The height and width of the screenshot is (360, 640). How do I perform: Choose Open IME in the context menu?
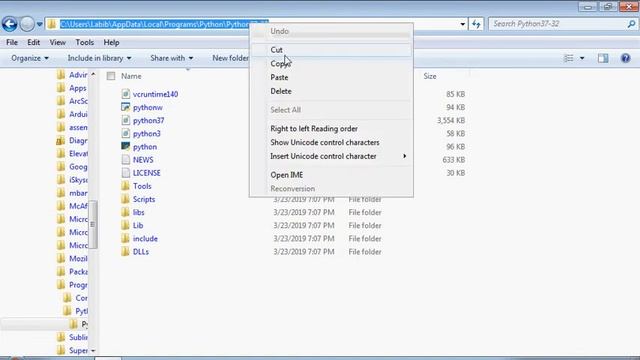[x=331, y=175]
